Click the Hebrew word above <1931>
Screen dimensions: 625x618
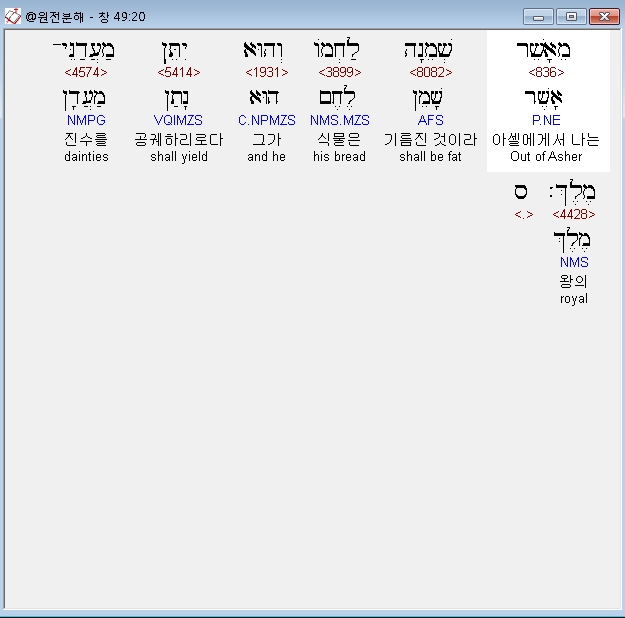(263, 50)
